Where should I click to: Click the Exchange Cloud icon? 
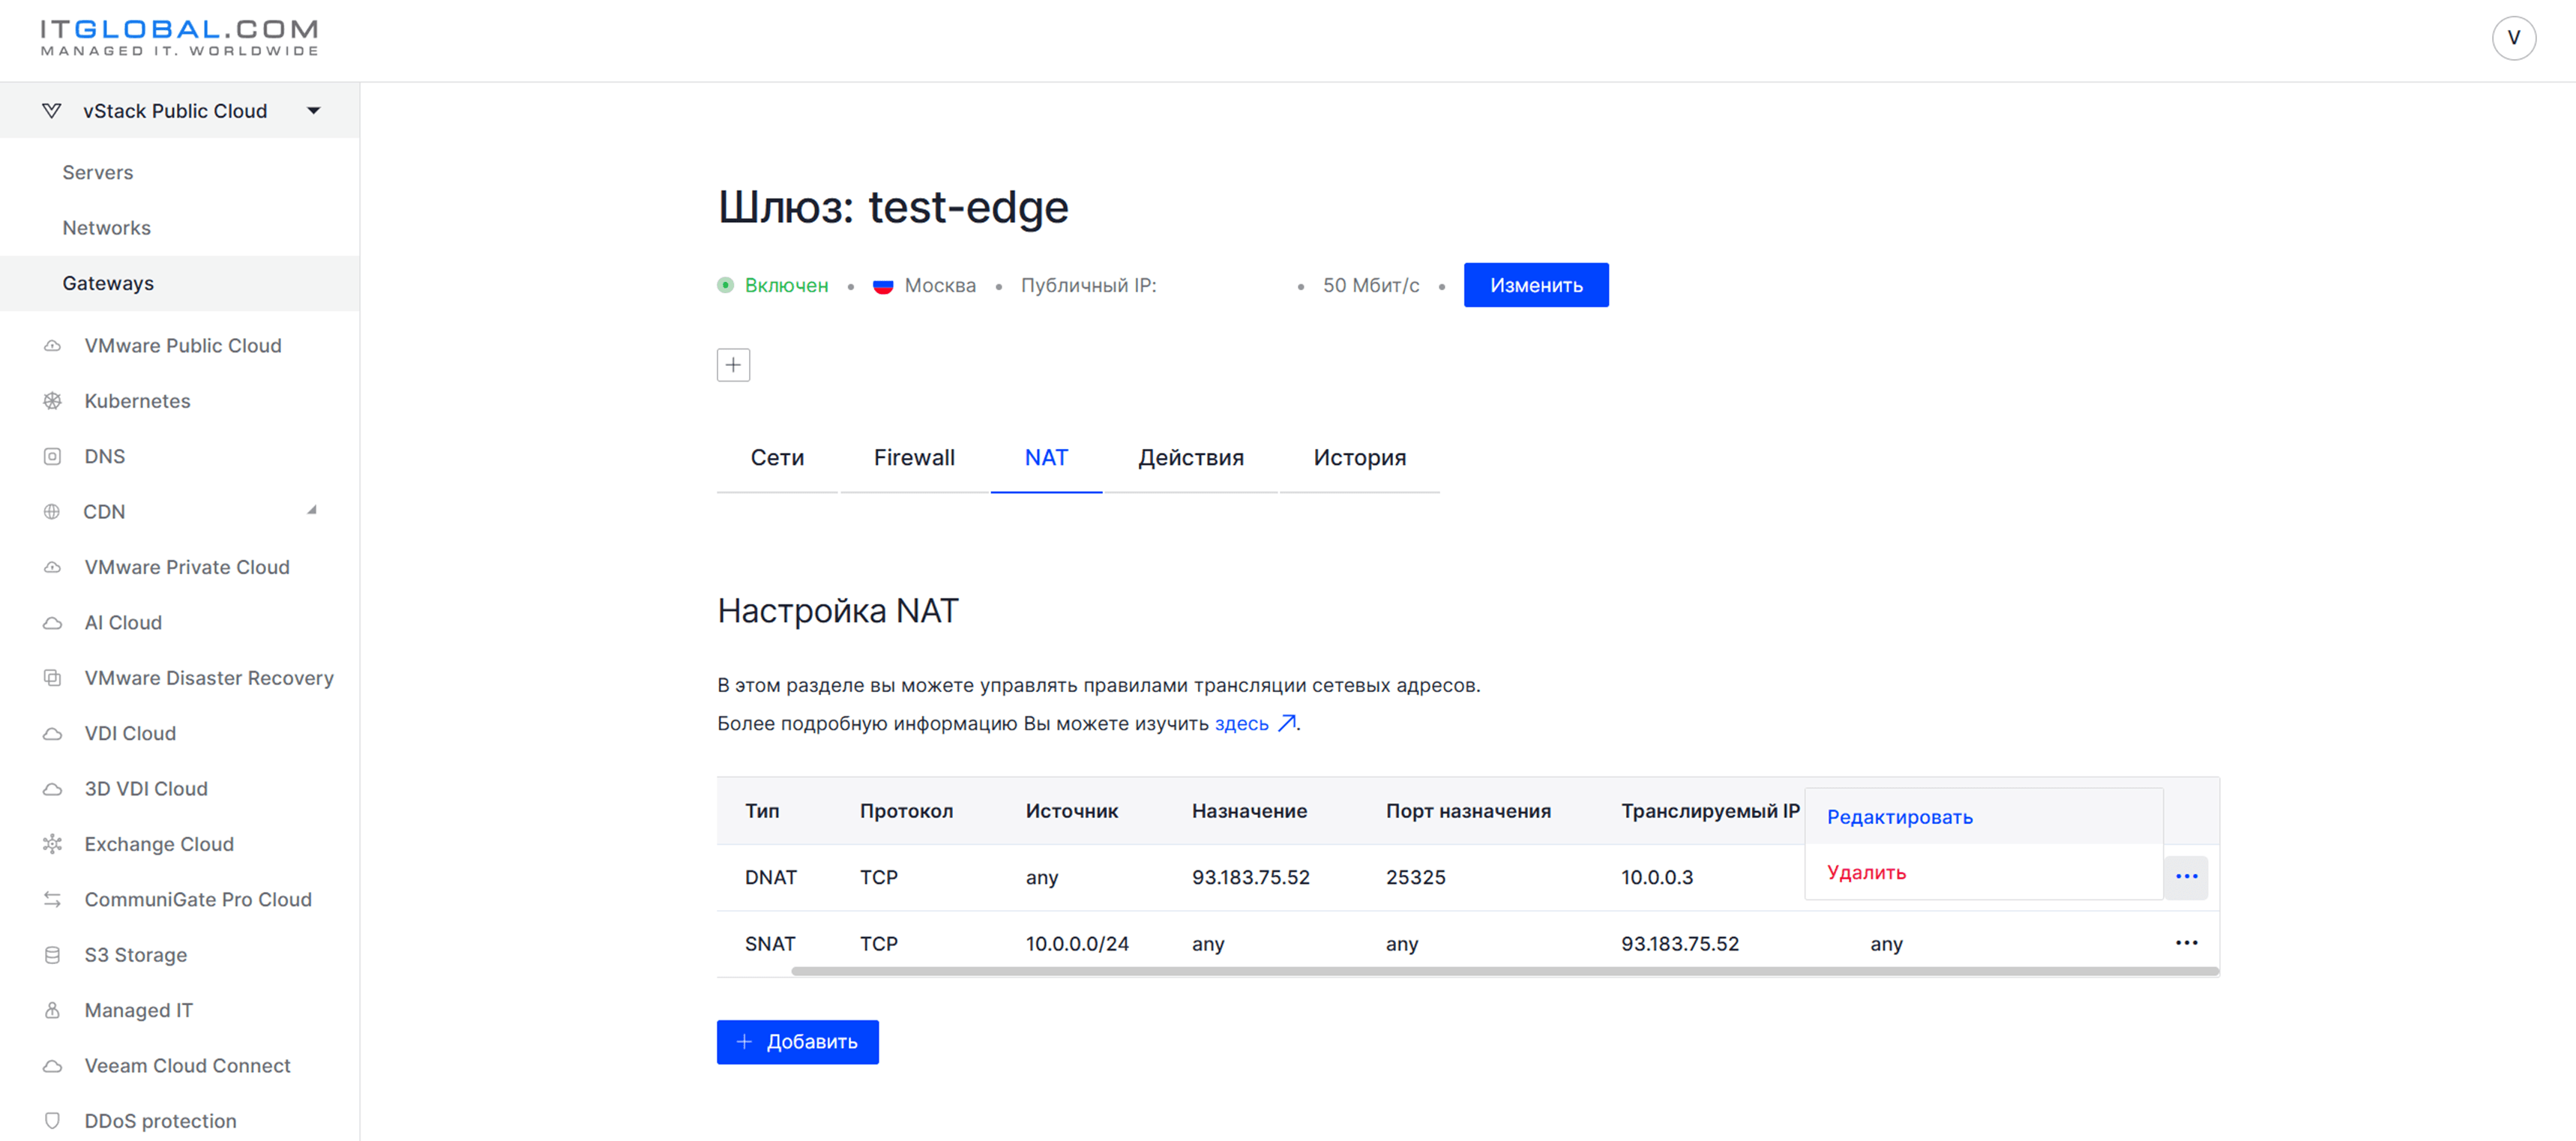52,844
